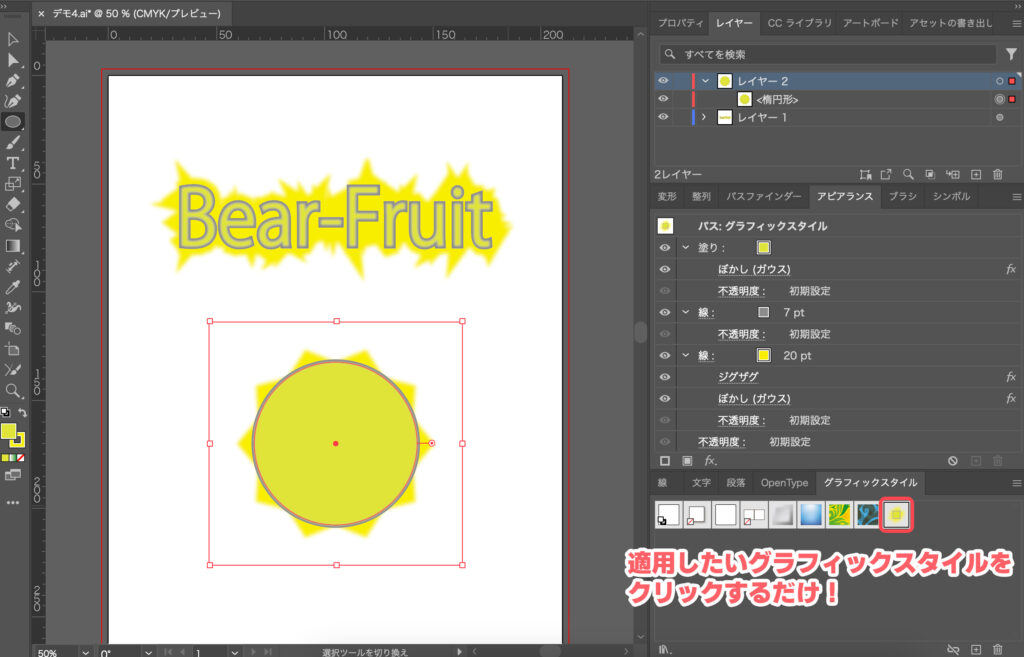Delete selected layer with trash icon

coord(997,174)
